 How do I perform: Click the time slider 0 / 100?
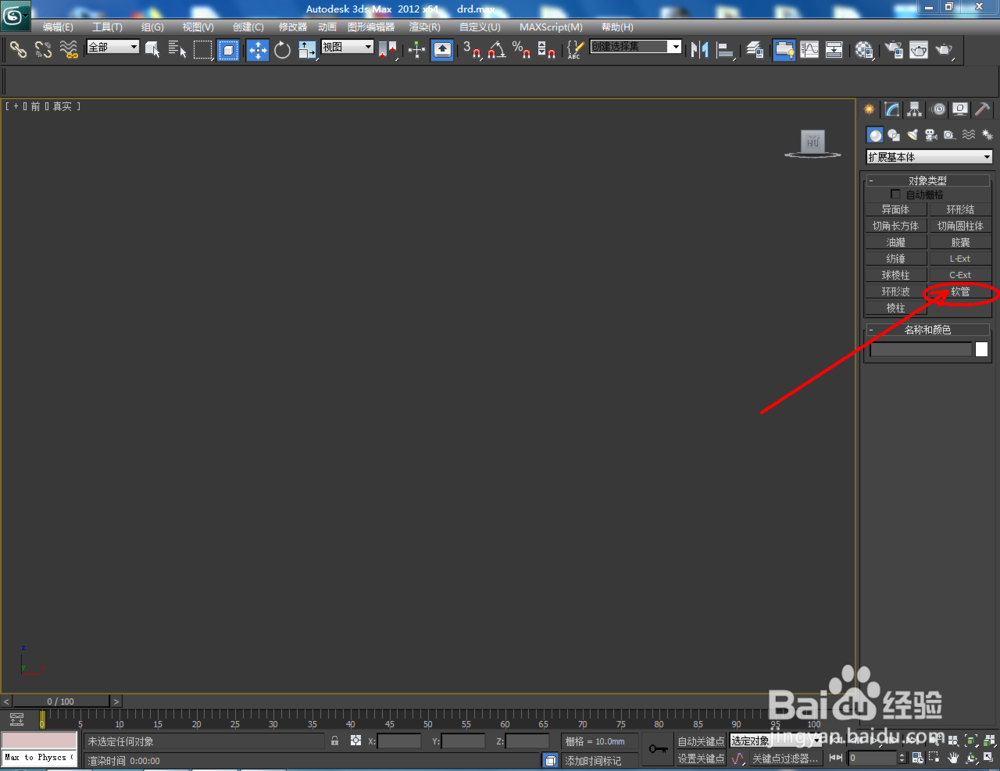(x=61, y=701)
